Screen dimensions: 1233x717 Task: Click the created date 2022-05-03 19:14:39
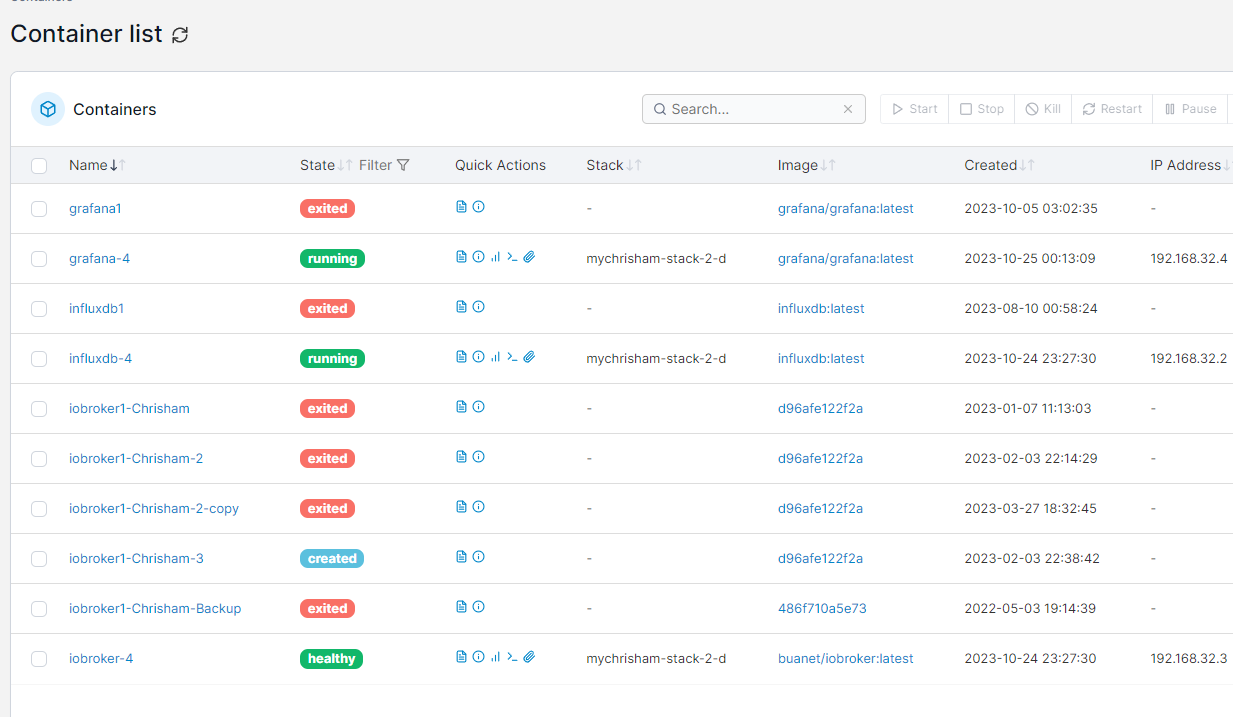1030,609
